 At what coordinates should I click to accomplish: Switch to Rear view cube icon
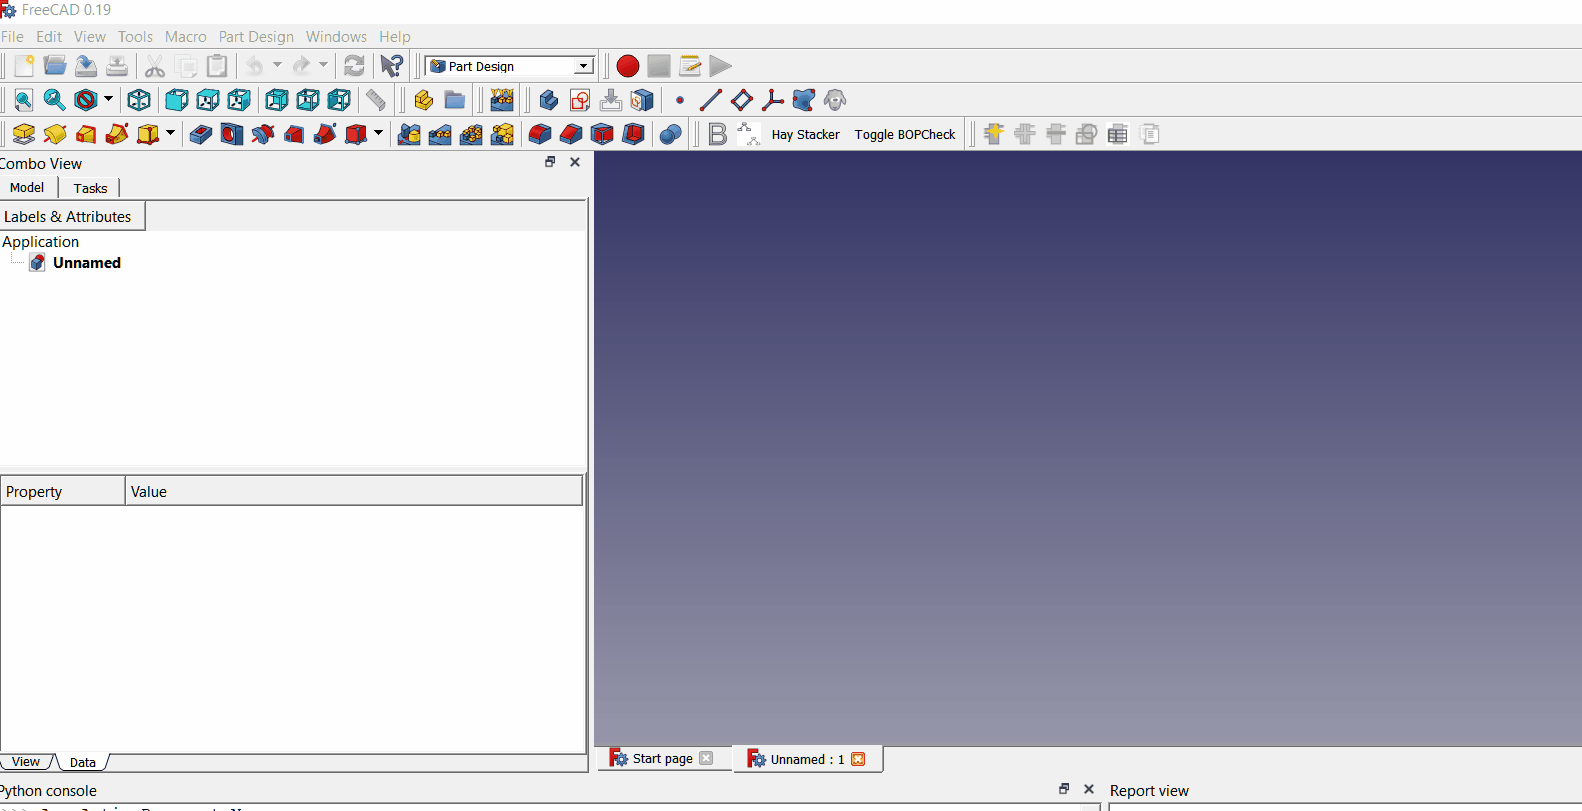[x=277, y=100]
